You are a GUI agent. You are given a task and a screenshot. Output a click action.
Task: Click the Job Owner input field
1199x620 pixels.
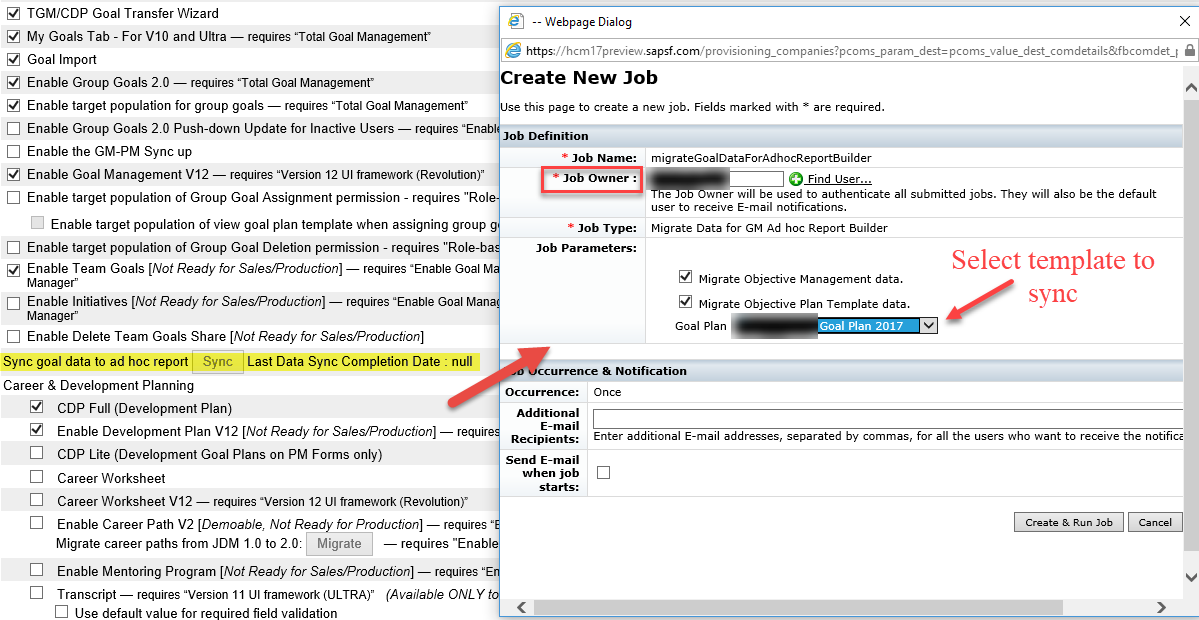[x=716, y=179]
